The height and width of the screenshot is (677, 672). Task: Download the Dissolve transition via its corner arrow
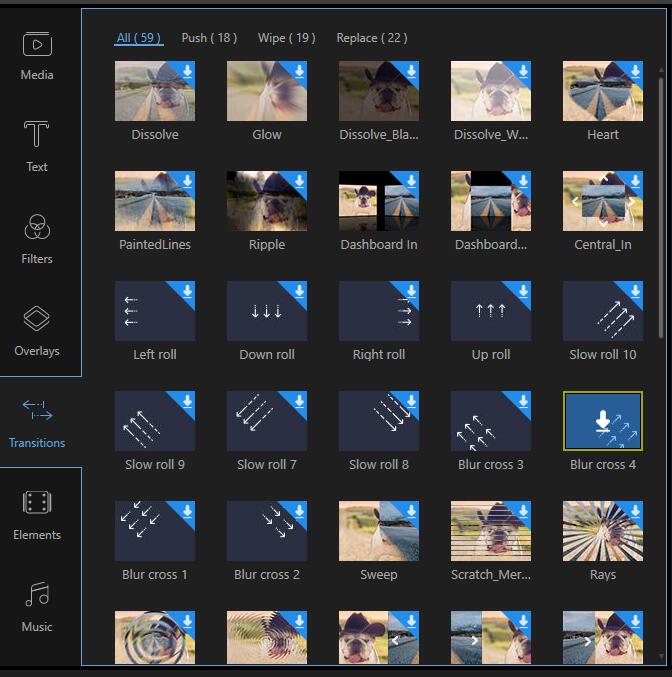tap(187, 71)
